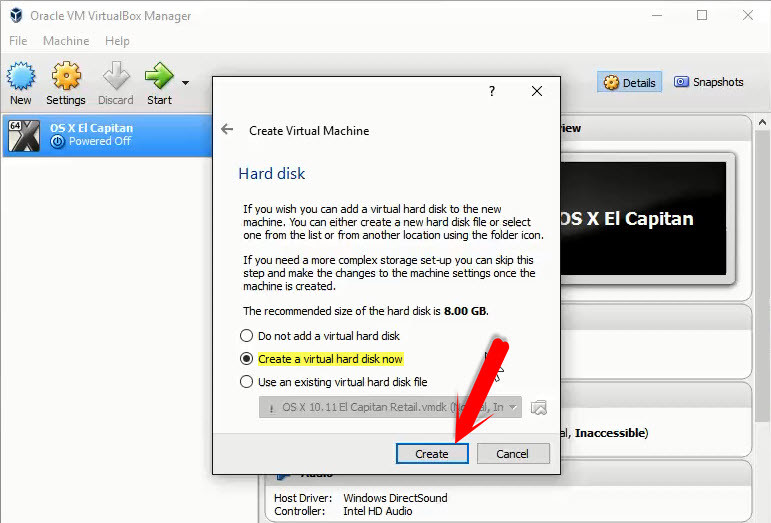Maximize the VirtualBox Manager window
Viewport: 771px width, 523px height.
(702, 15)
